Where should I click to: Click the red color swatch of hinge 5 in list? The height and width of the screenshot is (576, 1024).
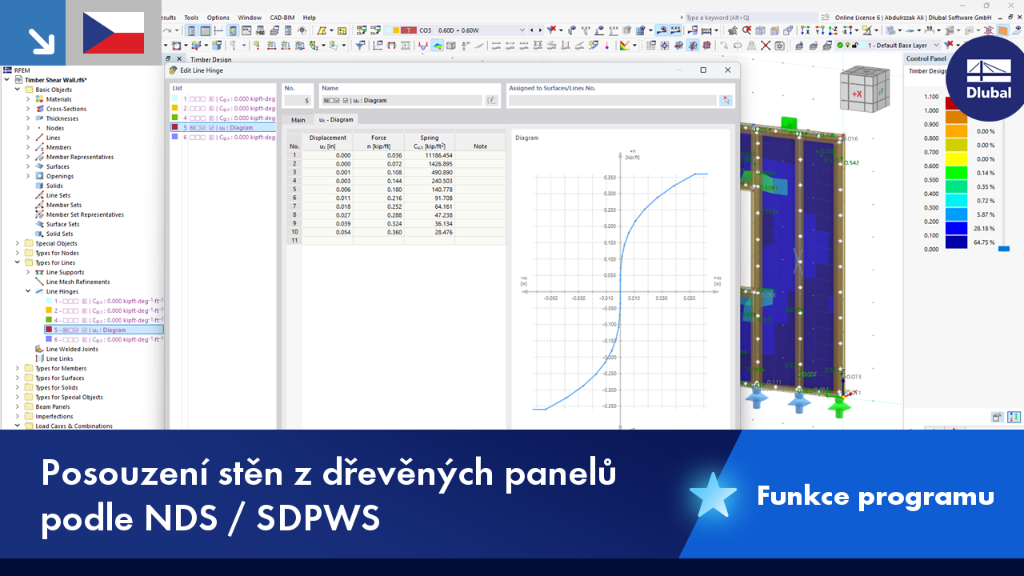tap(174, 128)
